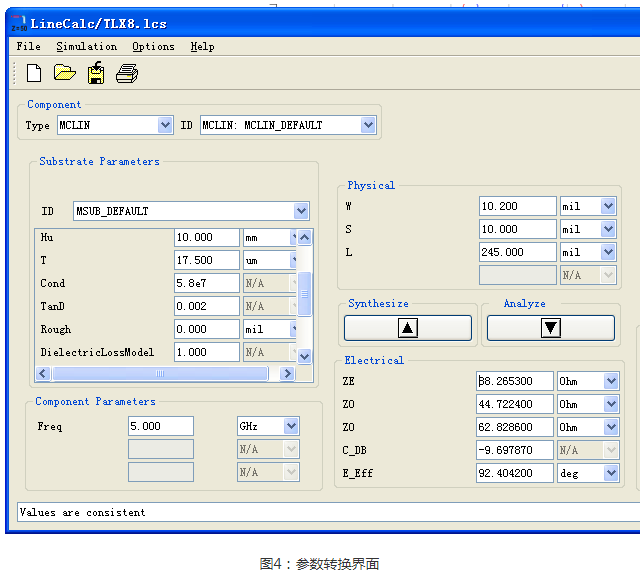Click the Open folder icon
This screenshot has height=575, width=640.
coord(65,73)
